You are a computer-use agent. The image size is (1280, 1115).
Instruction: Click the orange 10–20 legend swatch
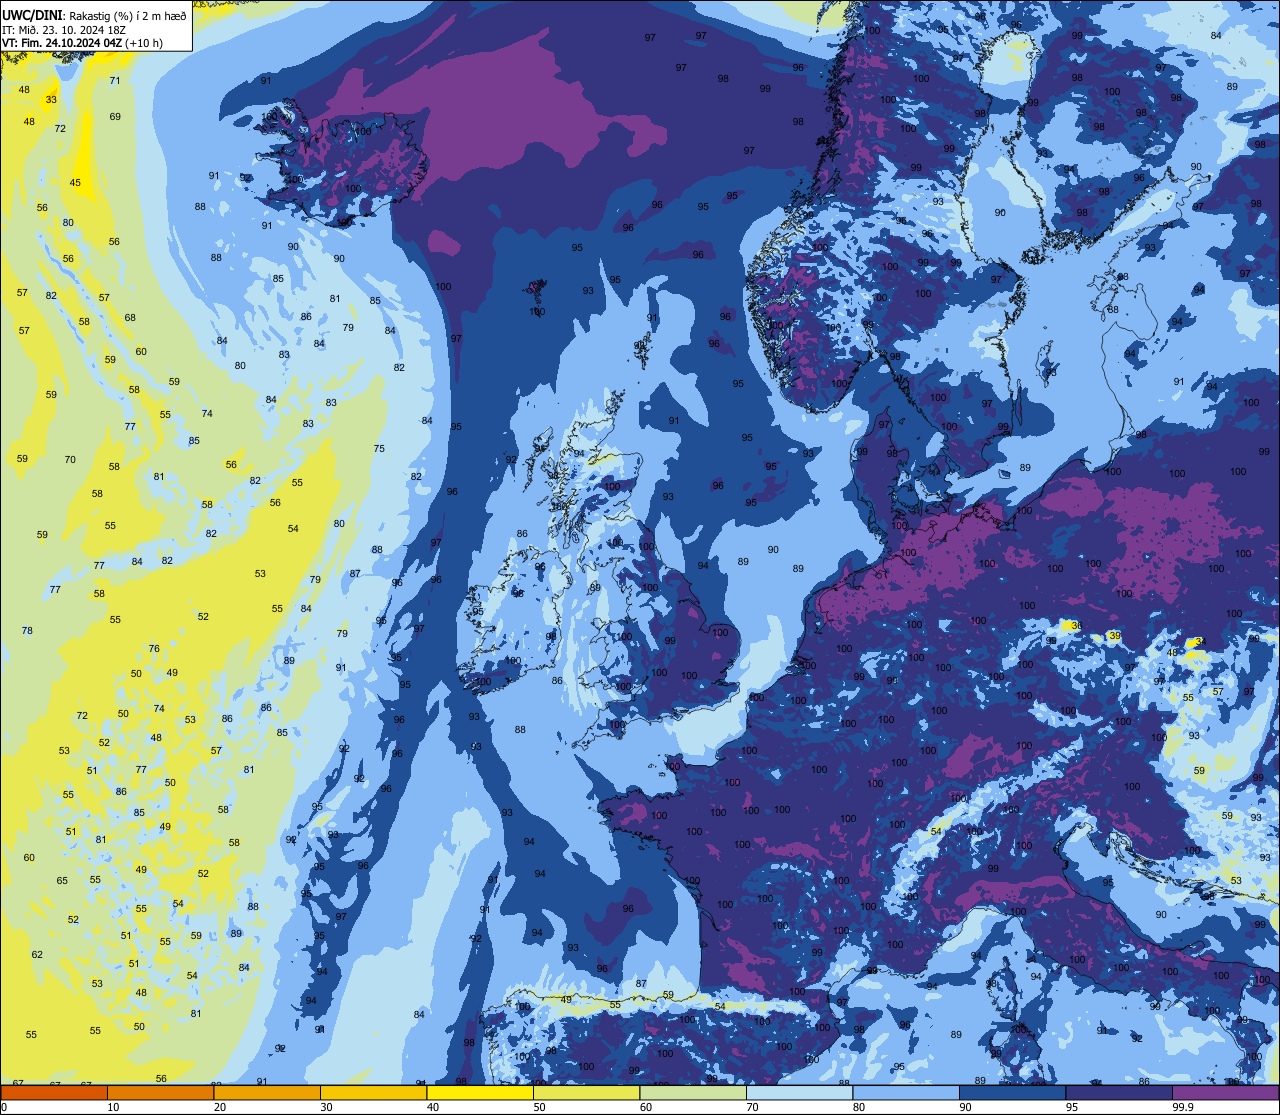160,1092
